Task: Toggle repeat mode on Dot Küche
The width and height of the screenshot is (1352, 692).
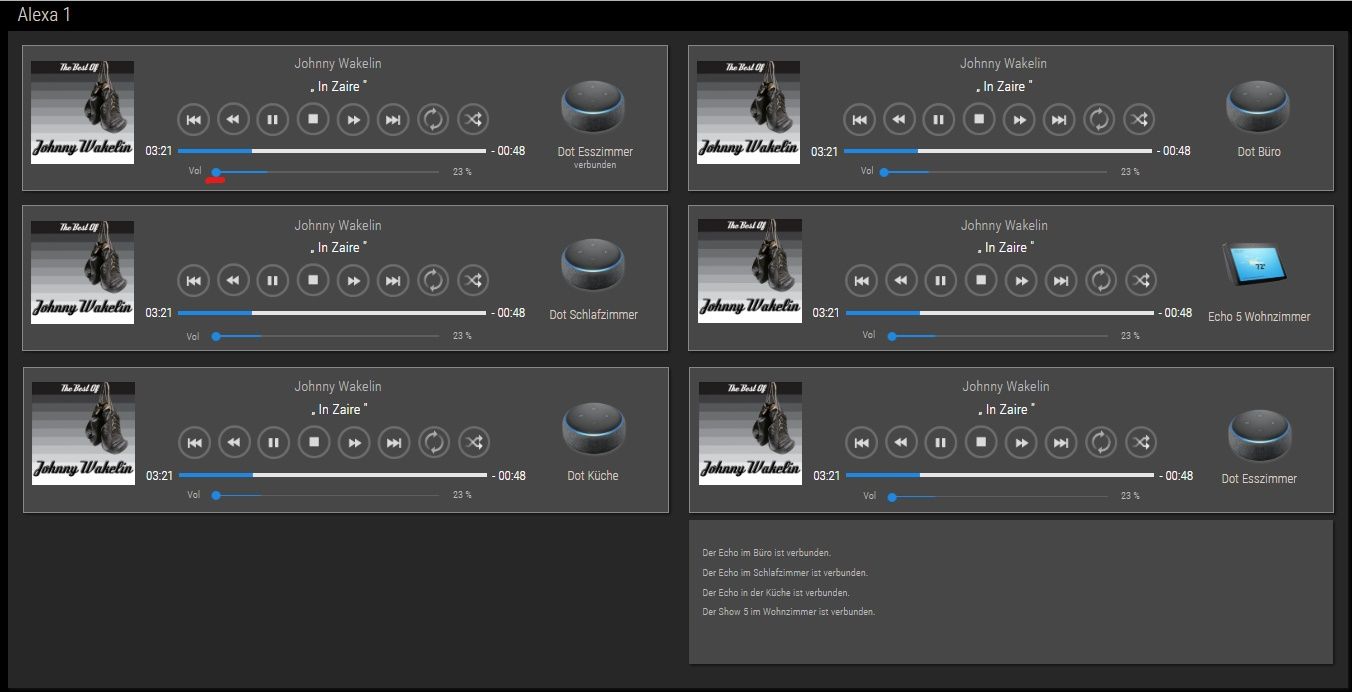Action: (434, 442)
